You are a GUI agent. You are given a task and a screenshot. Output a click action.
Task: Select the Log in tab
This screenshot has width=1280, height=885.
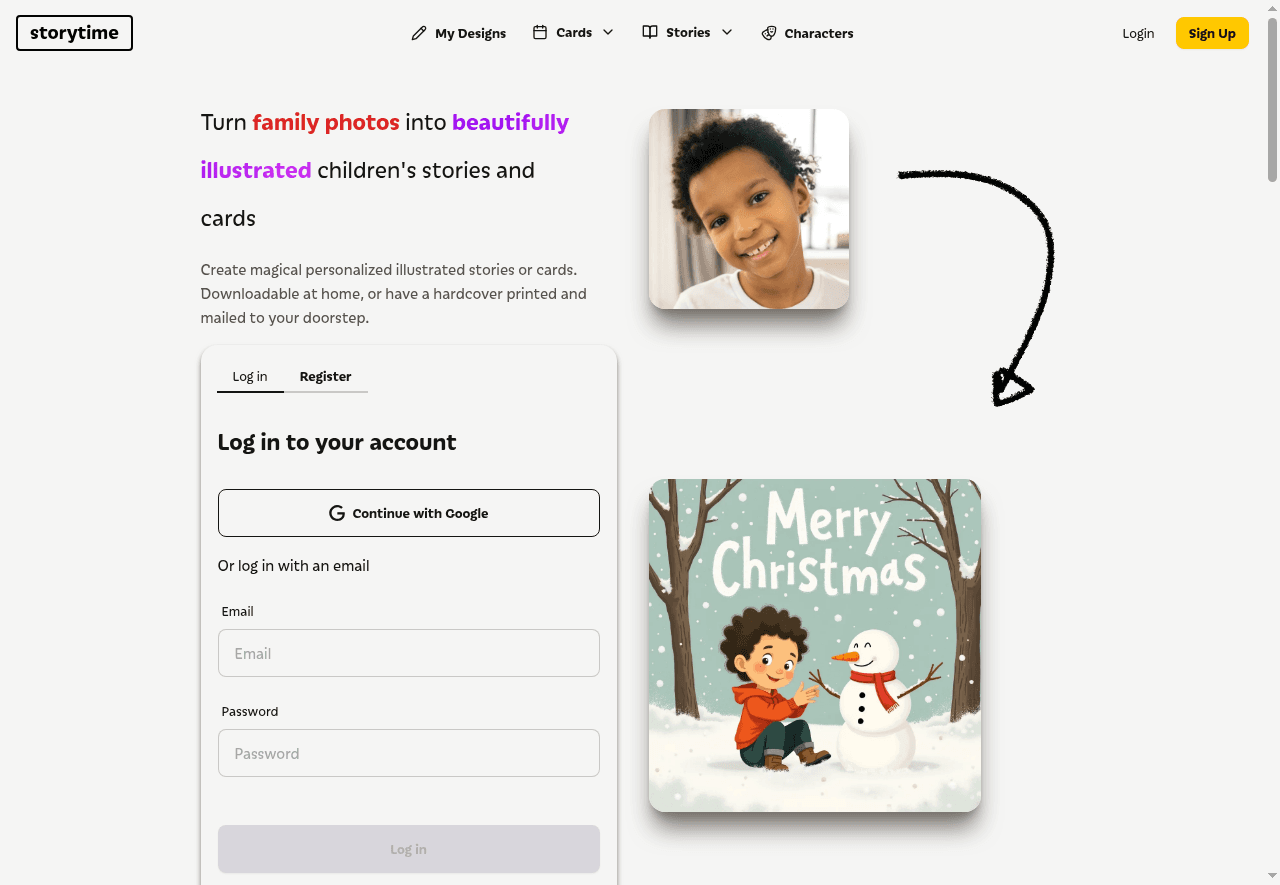click(x=250, y=377)
